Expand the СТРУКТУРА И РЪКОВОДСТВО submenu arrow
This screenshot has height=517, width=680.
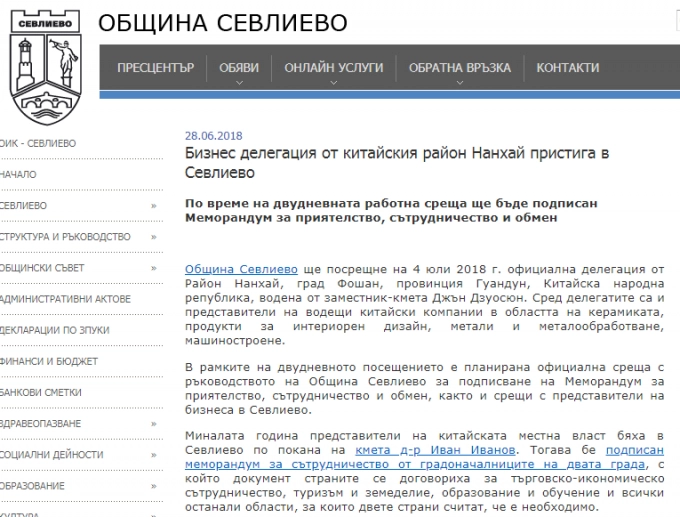pos(153,237)
